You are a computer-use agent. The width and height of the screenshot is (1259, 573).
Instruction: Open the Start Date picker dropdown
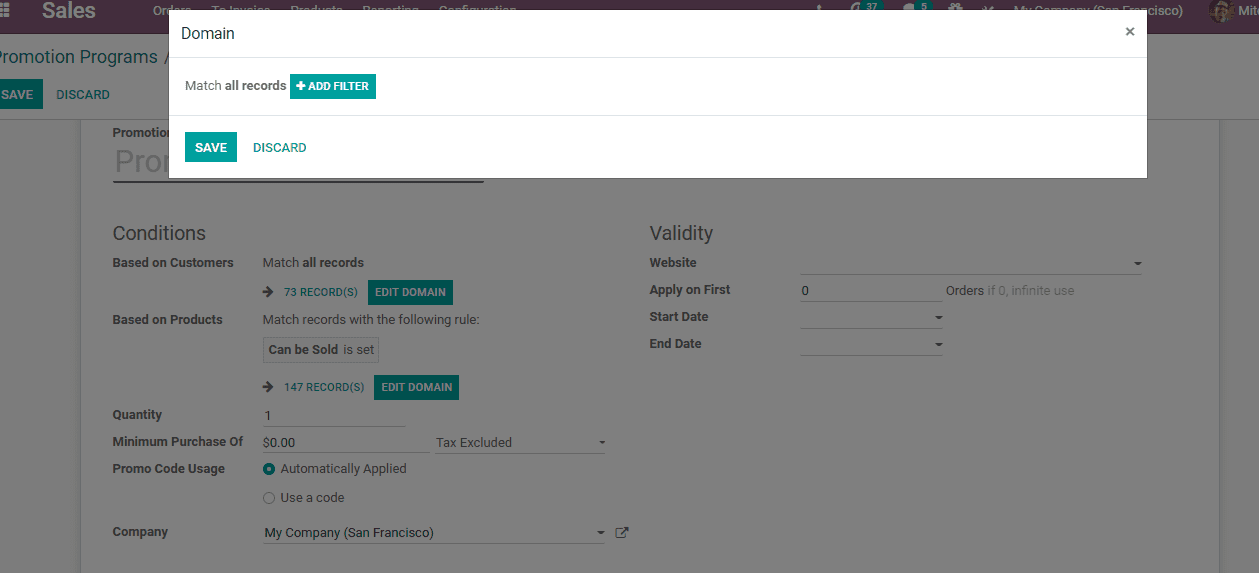tap(872, 317)
